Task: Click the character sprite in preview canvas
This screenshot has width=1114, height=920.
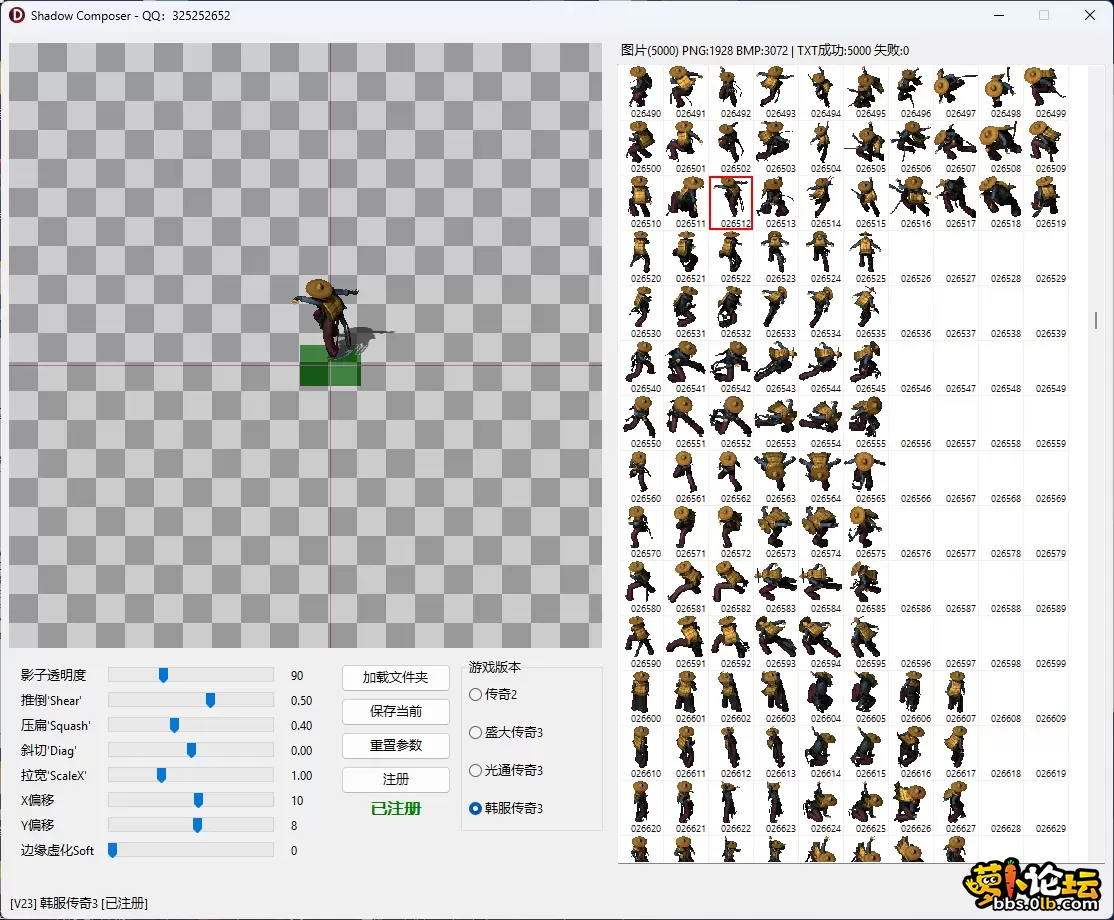Action: click(331, 317)
